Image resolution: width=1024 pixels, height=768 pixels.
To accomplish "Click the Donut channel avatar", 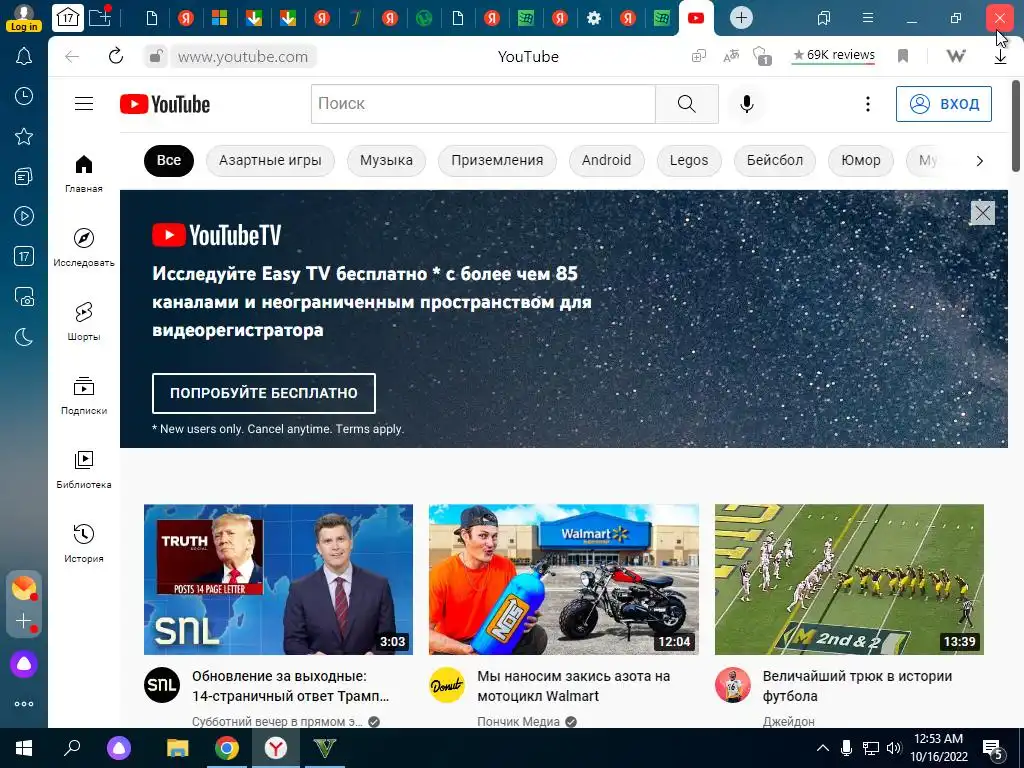I will 447,685.
